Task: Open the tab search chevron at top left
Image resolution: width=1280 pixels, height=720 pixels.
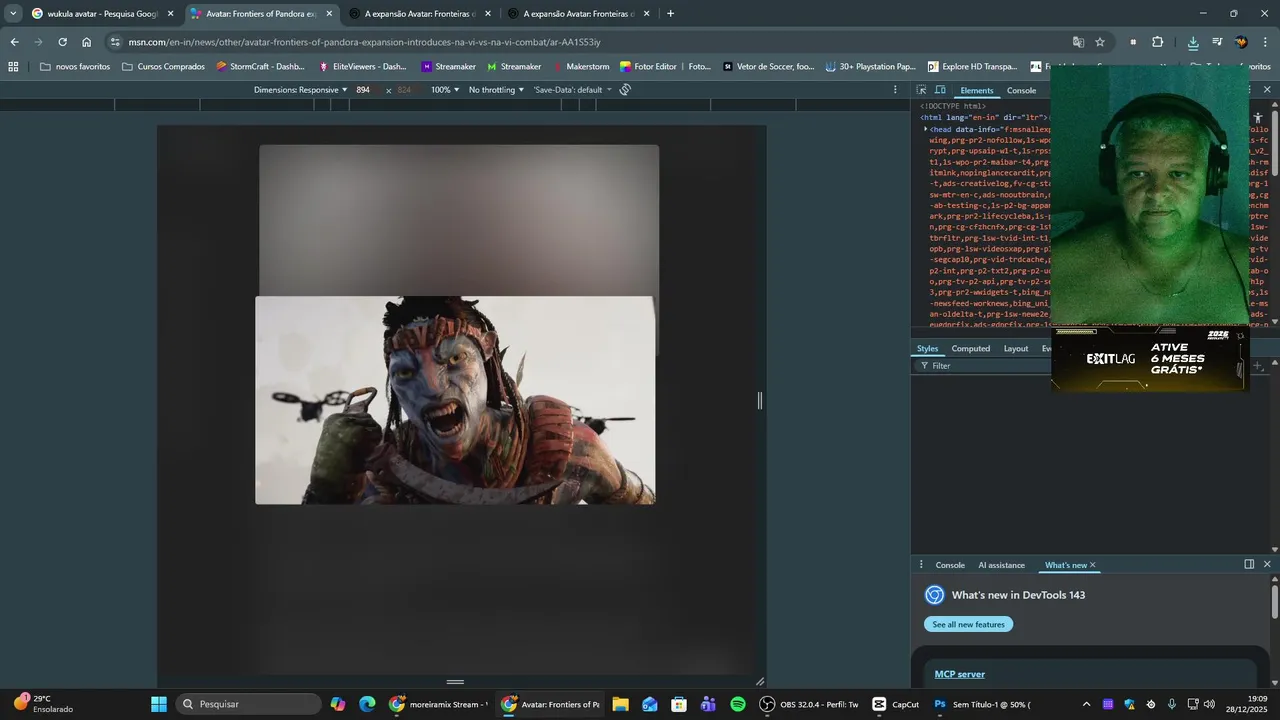Action: point(13,14)
